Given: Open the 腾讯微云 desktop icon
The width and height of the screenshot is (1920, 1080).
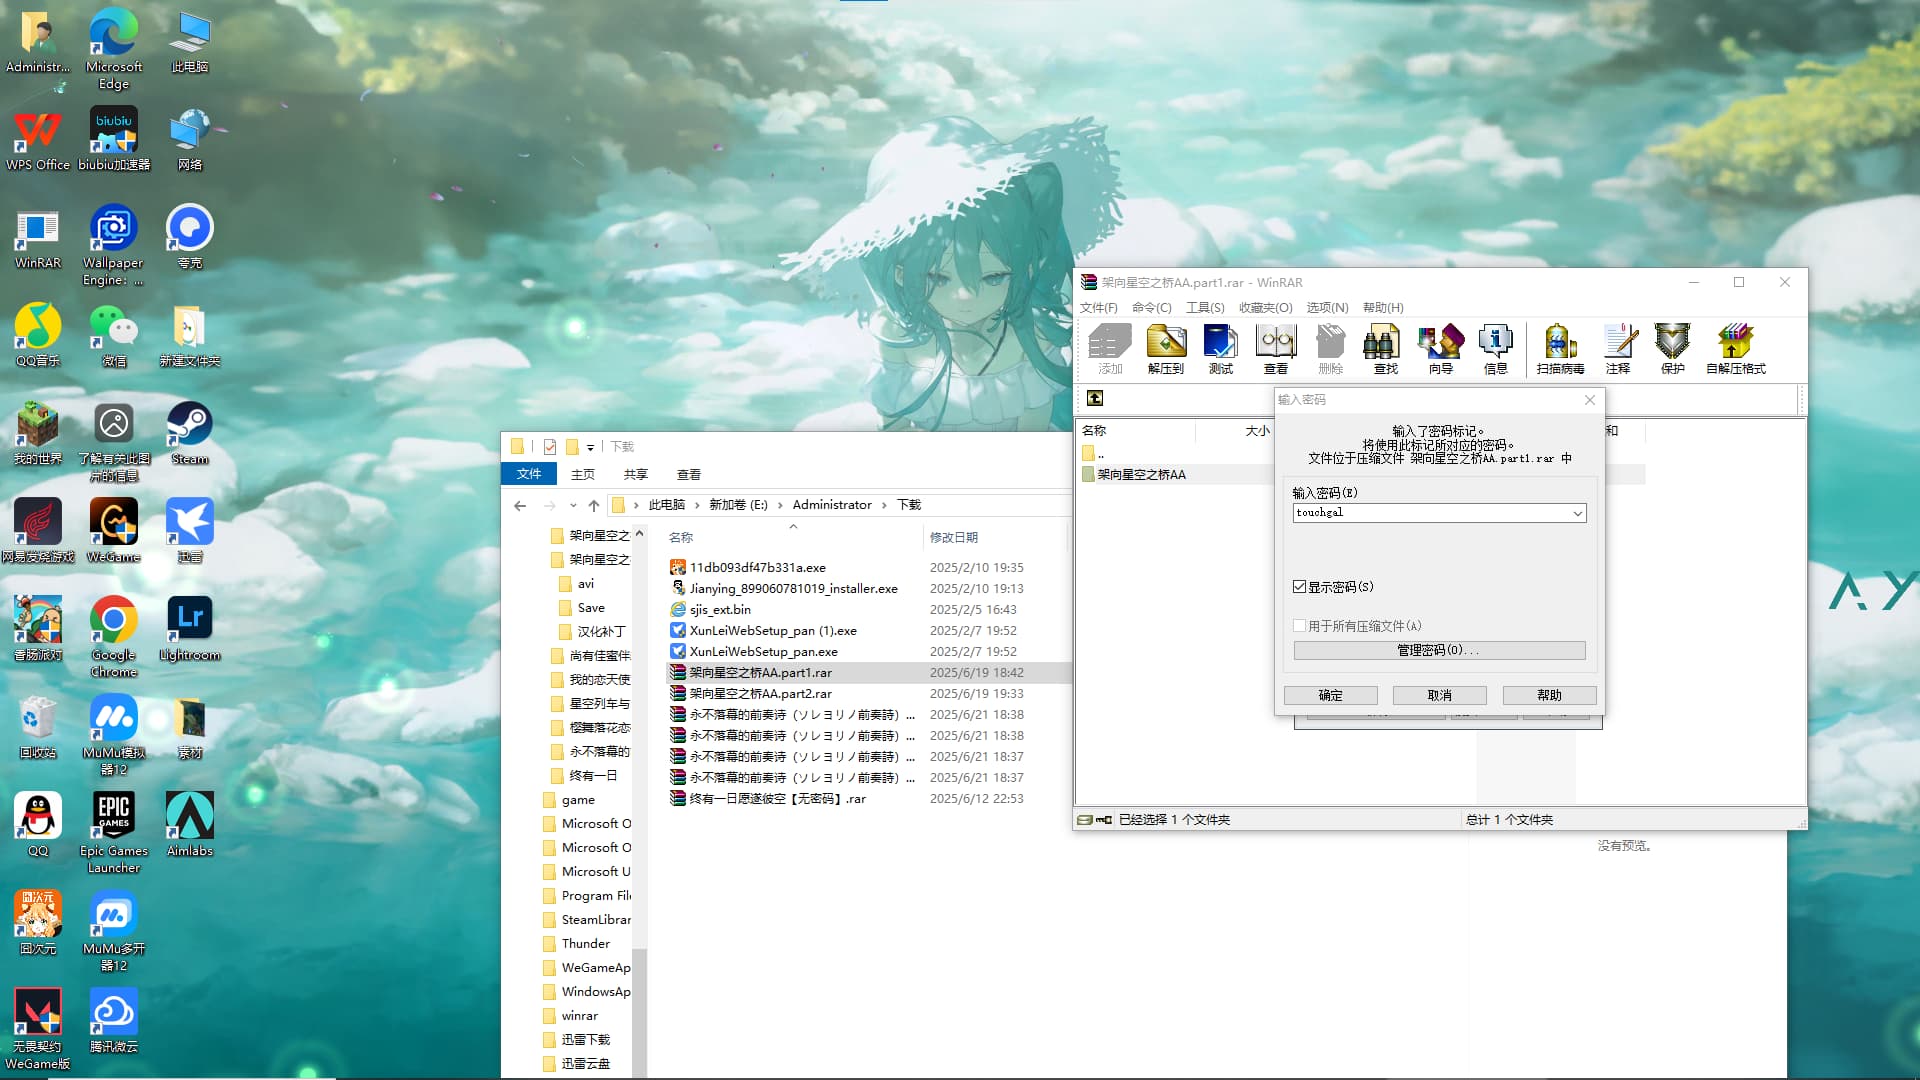Looking at the screenshot, I should click(114, 1021).
